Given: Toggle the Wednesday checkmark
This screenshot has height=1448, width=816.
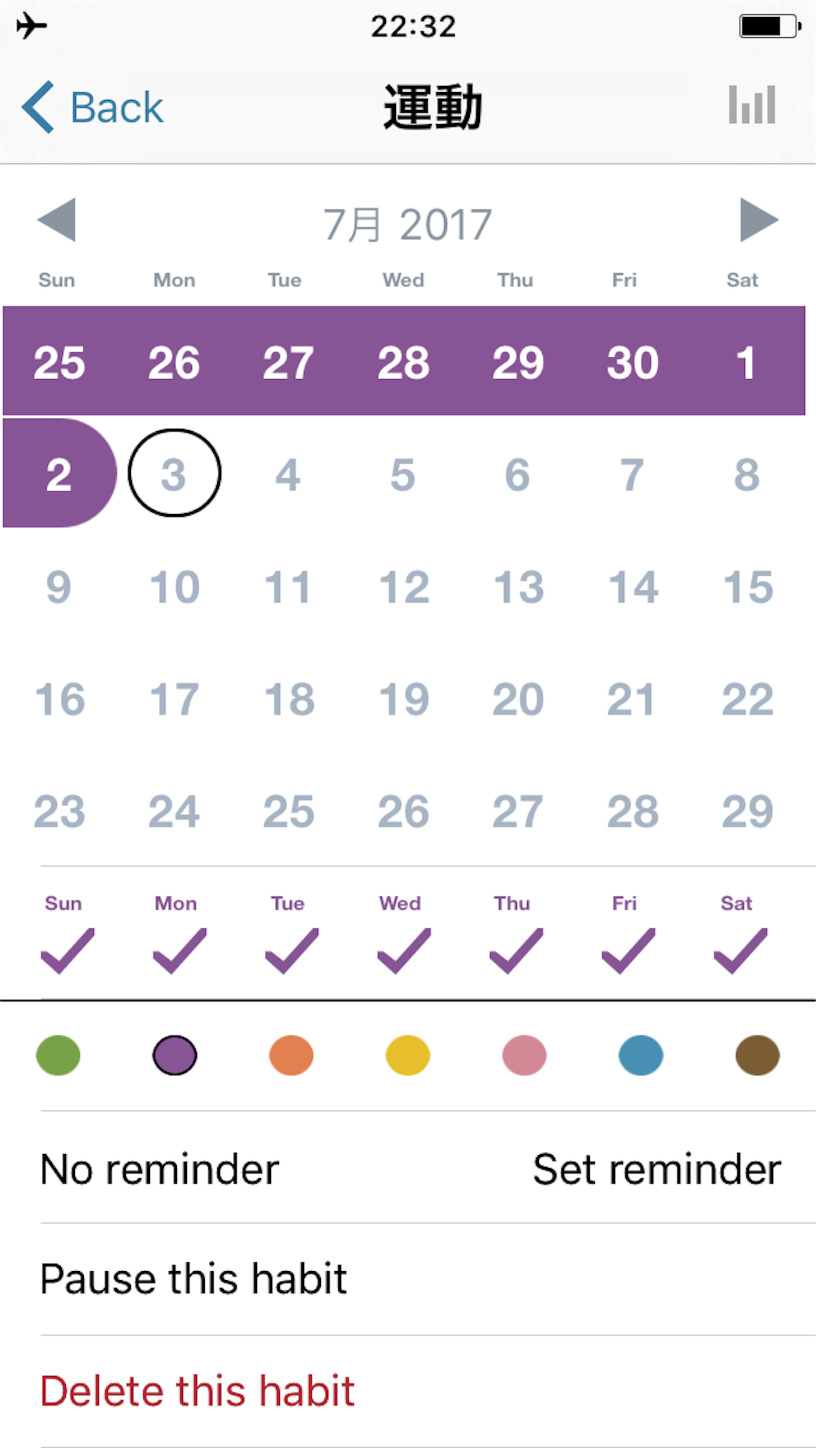Looking at the screenshot, I should click(x=403, y=951).
